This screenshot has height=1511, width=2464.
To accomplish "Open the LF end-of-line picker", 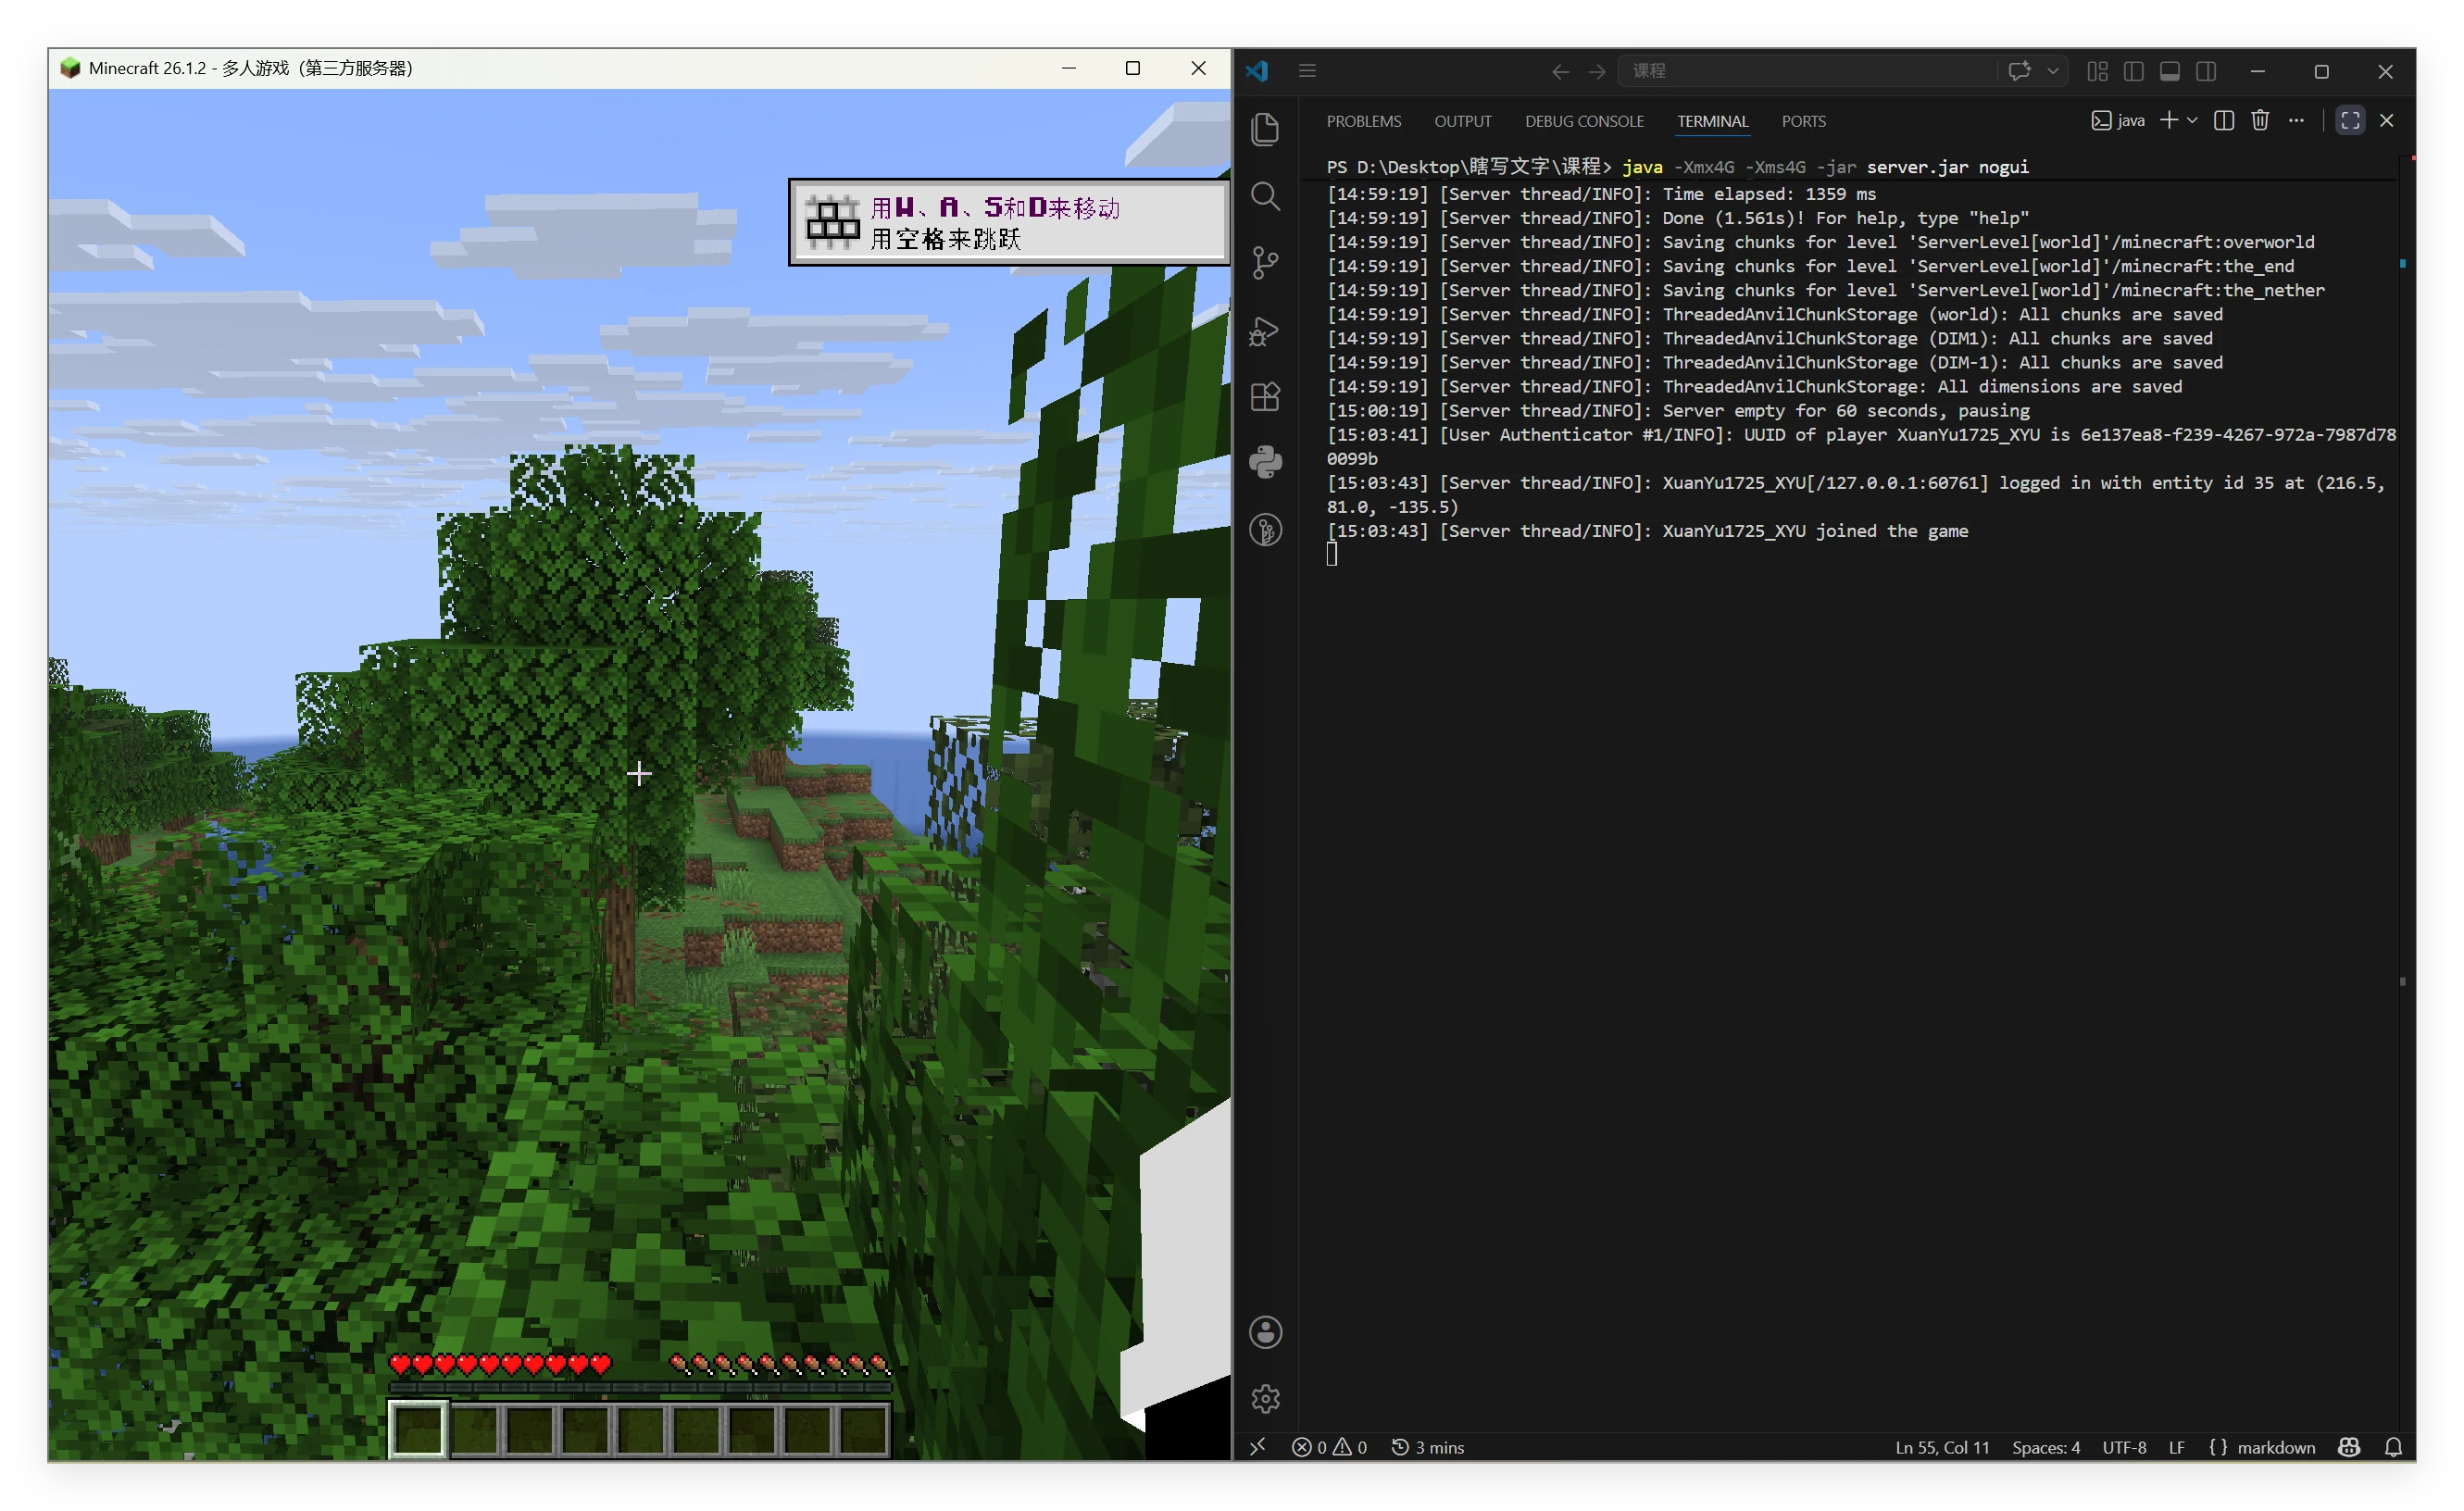I will [2176, 1446].
